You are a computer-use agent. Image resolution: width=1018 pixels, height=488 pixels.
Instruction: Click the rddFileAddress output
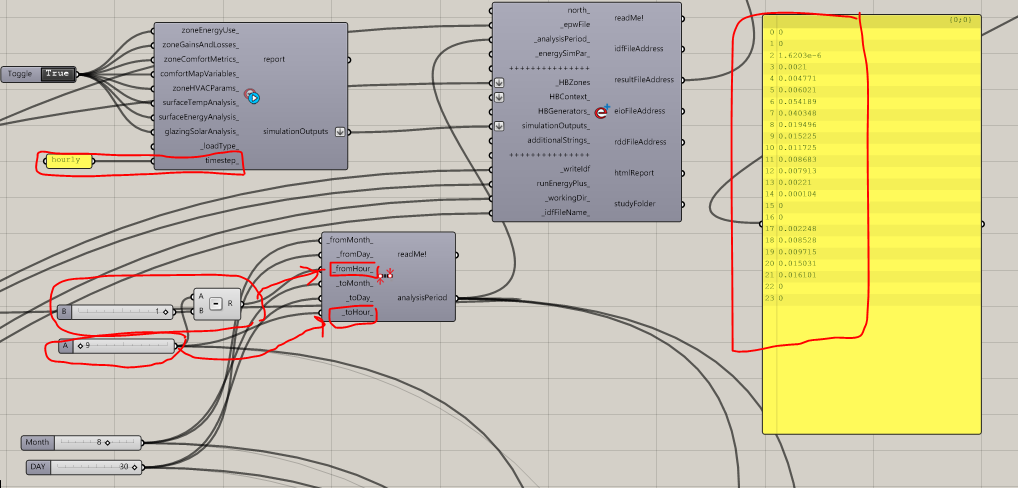[x=639, y=141]
